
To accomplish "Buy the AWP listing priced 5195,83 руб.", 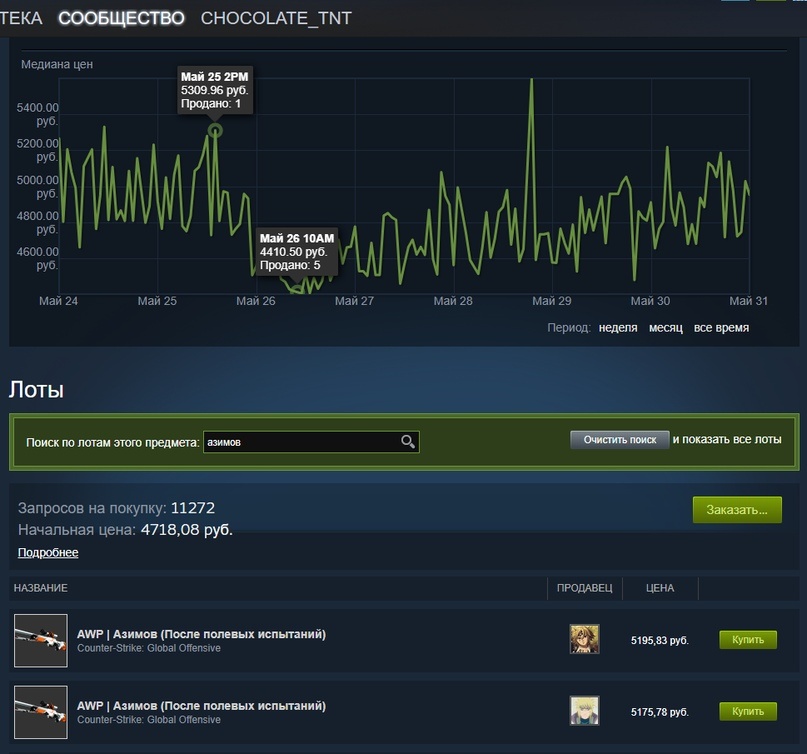I will tap(748, 640).
